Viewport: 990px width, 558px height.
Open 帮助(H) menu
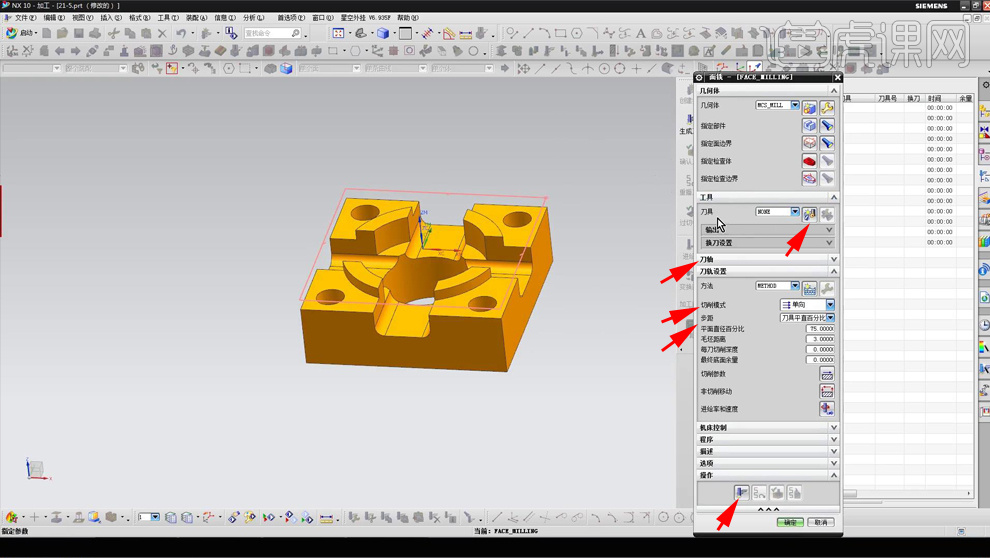point(407,18)
